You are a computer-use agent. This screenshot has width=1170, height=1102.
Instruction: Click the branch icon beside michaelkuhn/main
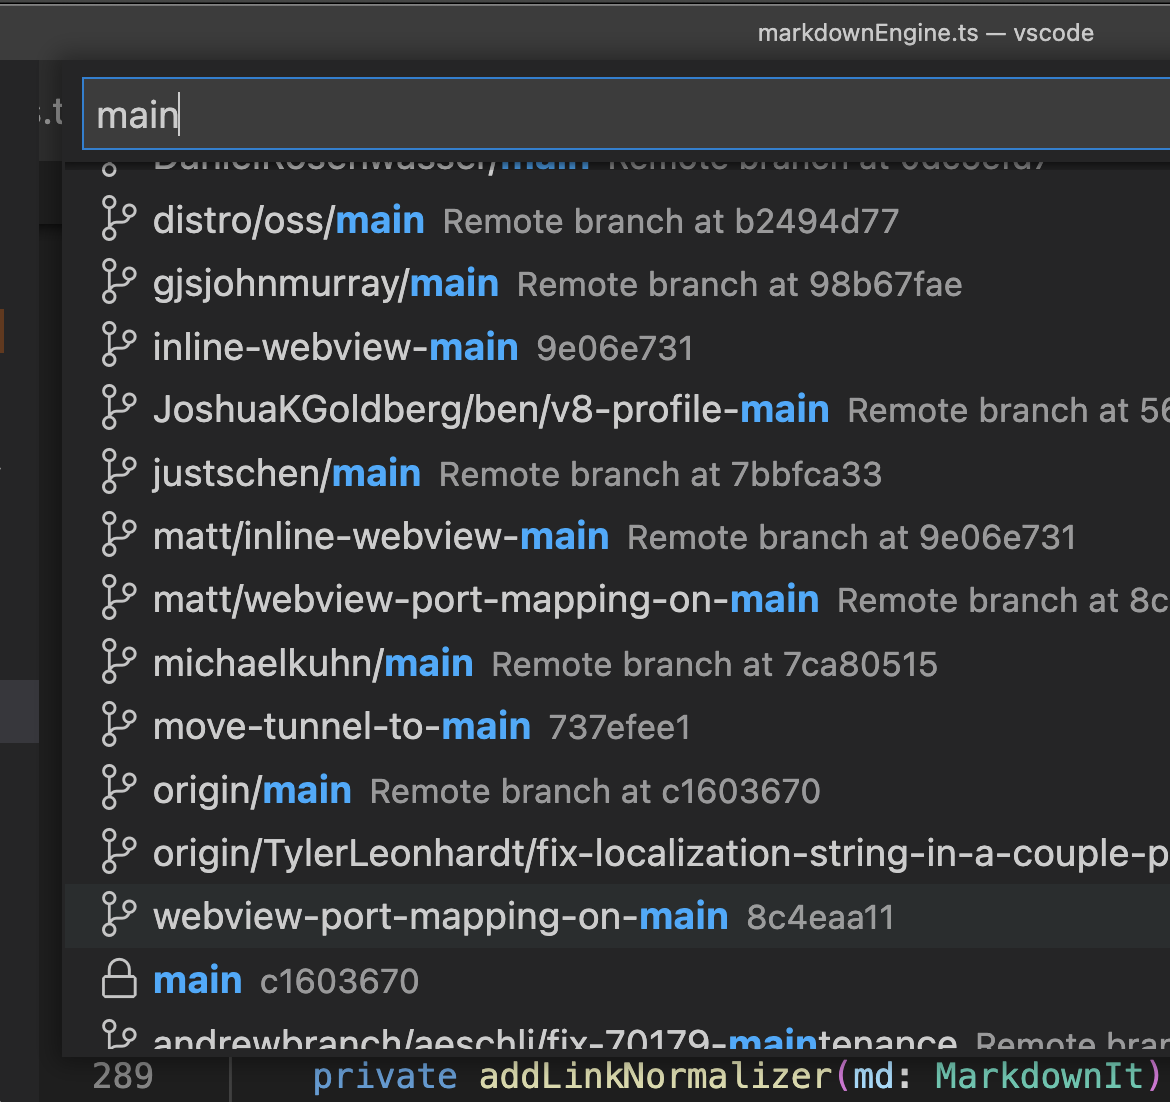pos(119,660)
